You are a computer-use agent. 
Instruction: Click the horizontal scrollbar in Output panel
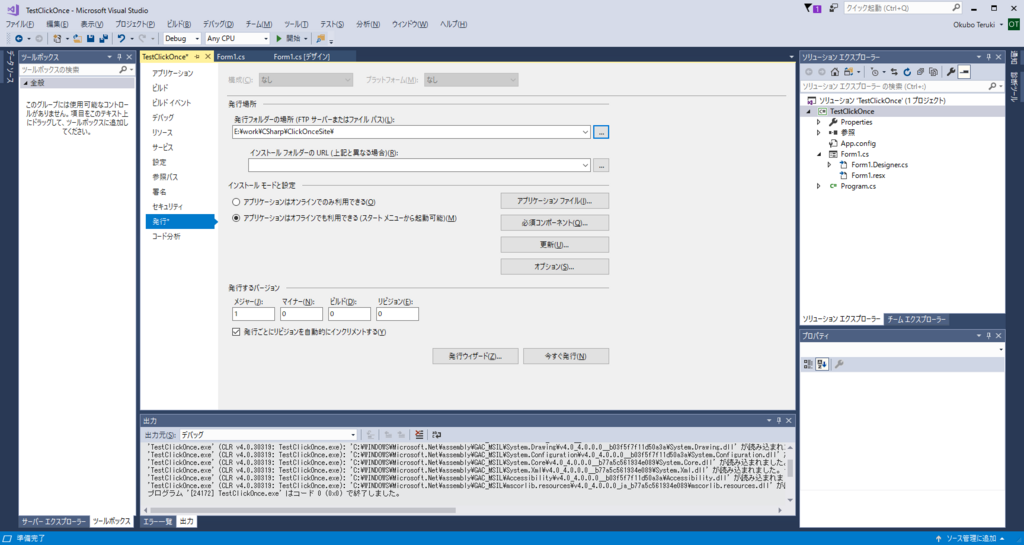tap(303, 510)
